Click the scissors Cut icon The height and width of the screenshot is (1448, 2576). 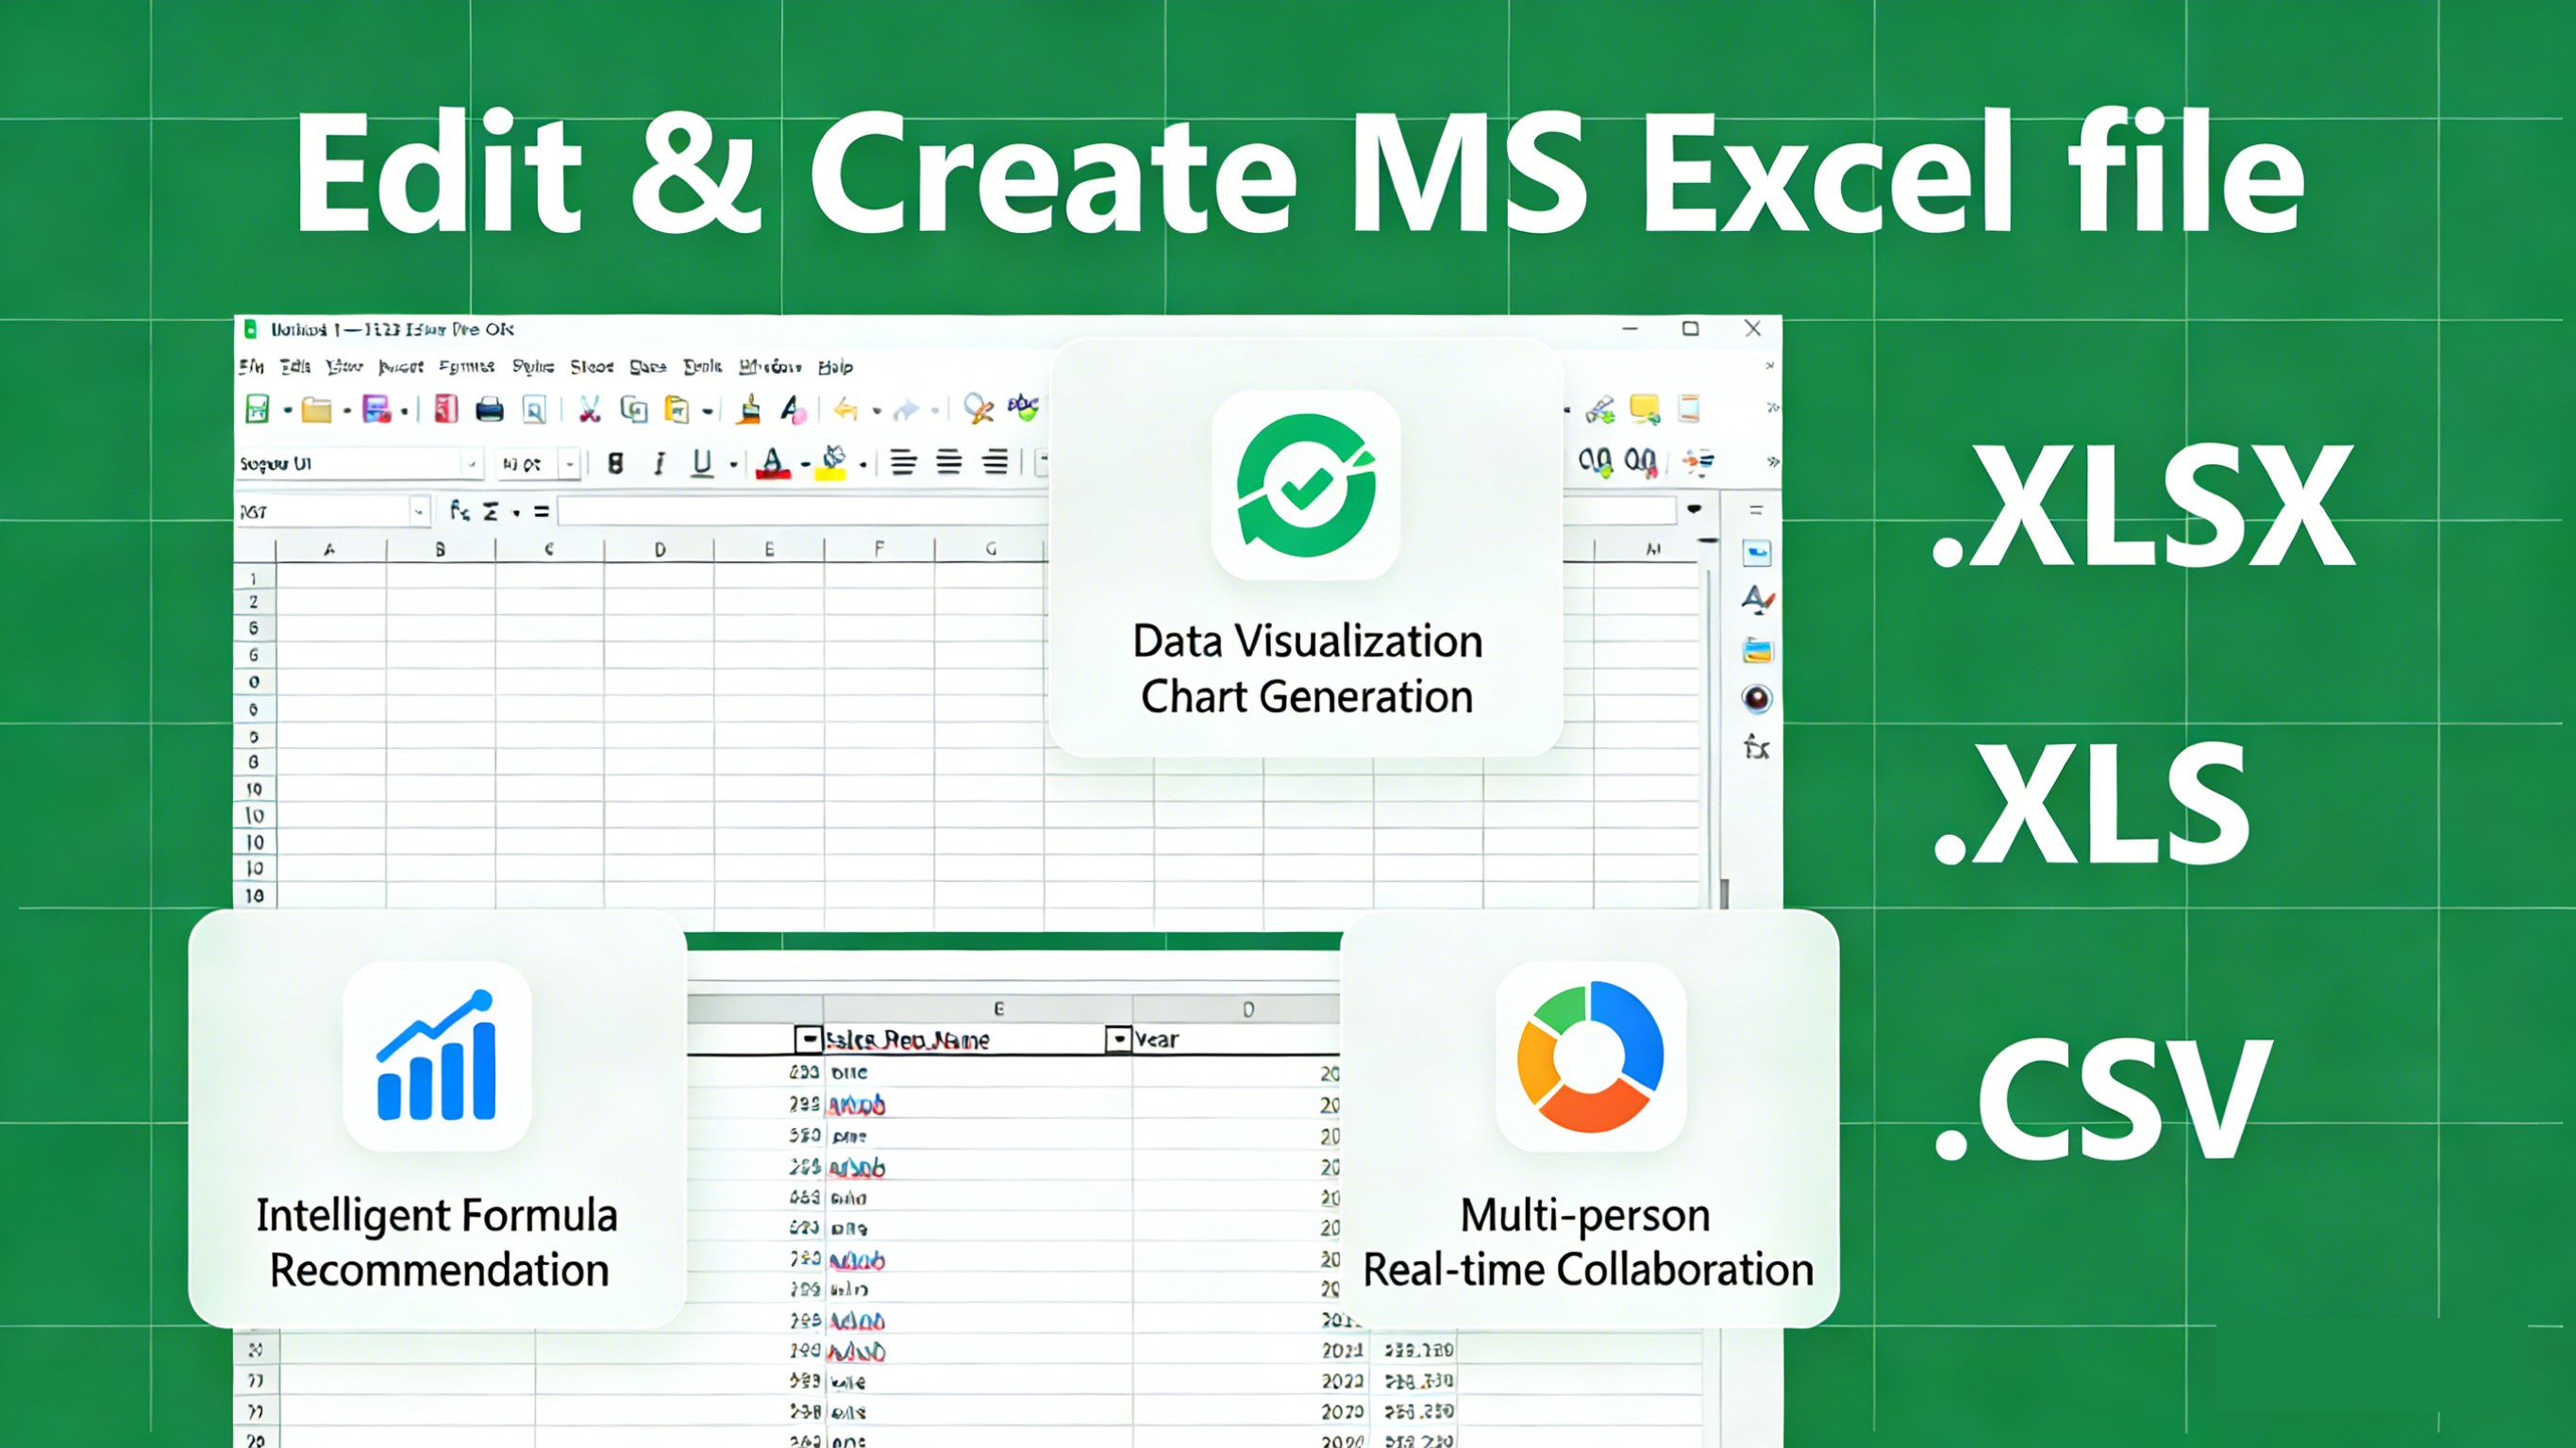(589, 409)
